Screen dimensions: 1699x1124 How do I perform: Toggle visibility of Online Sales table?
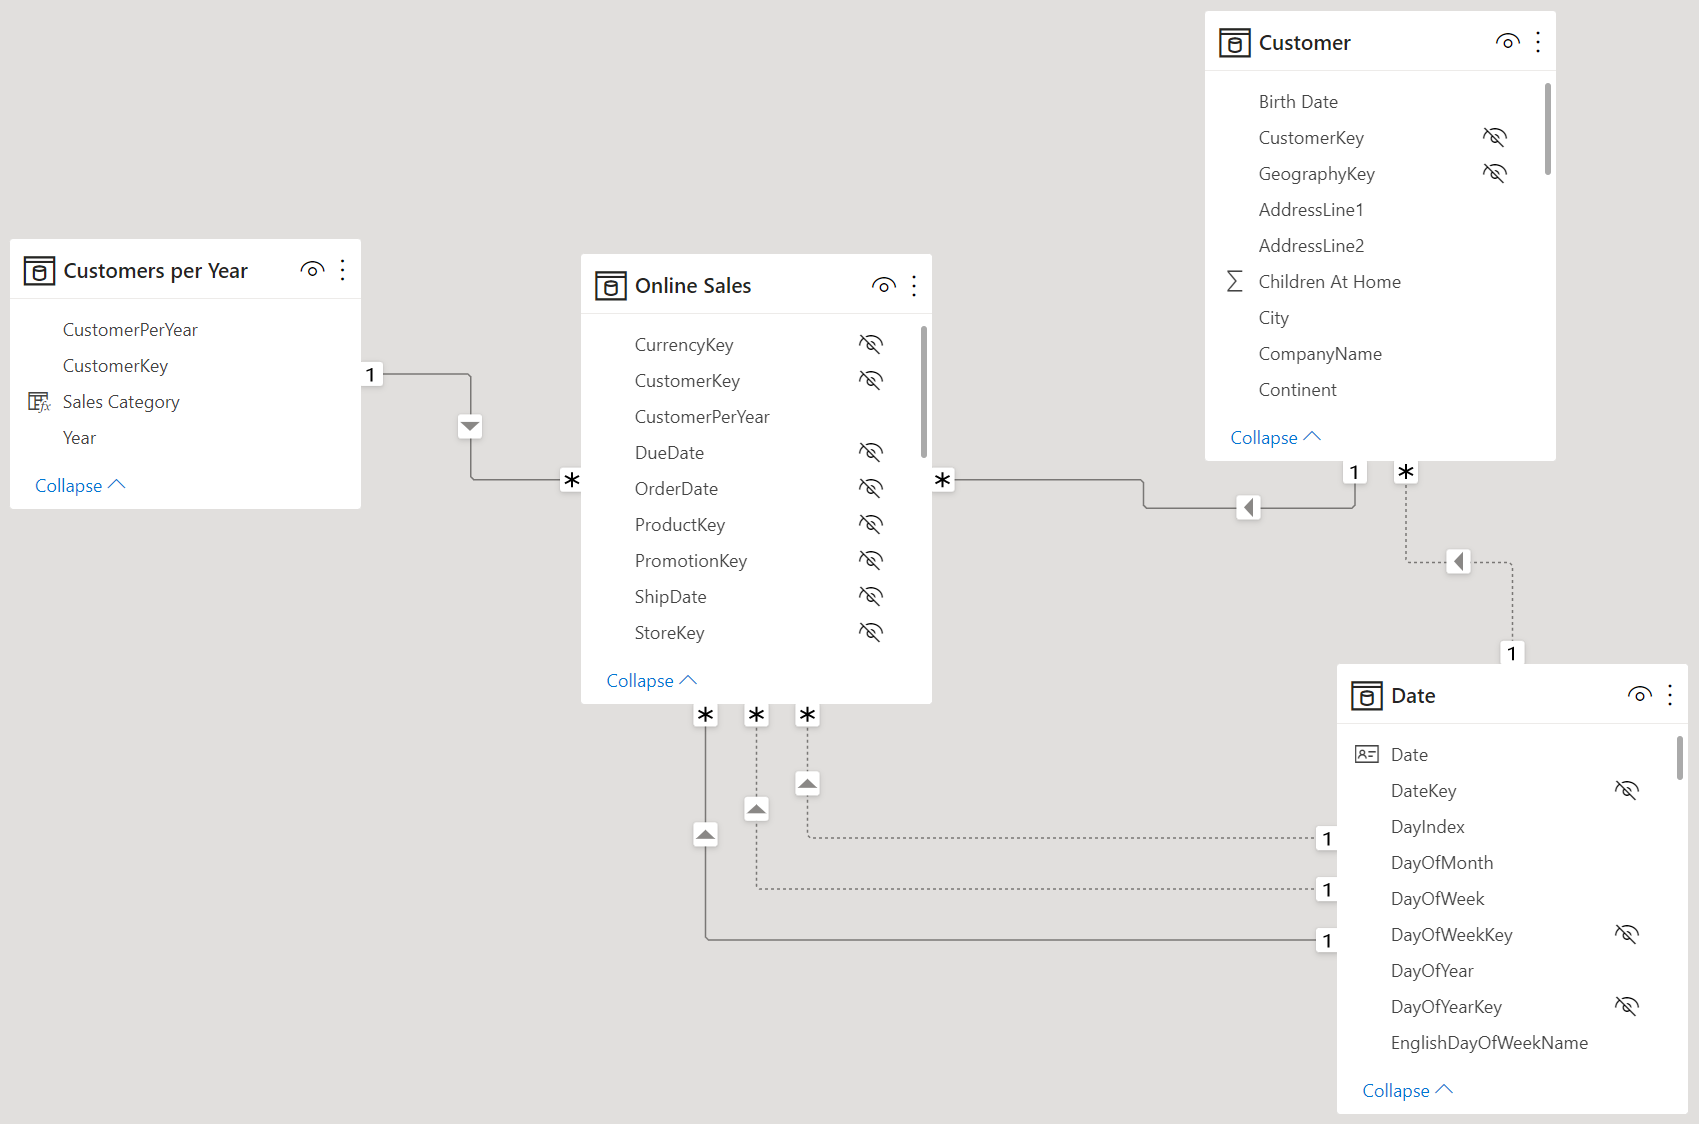pos(884,286)
